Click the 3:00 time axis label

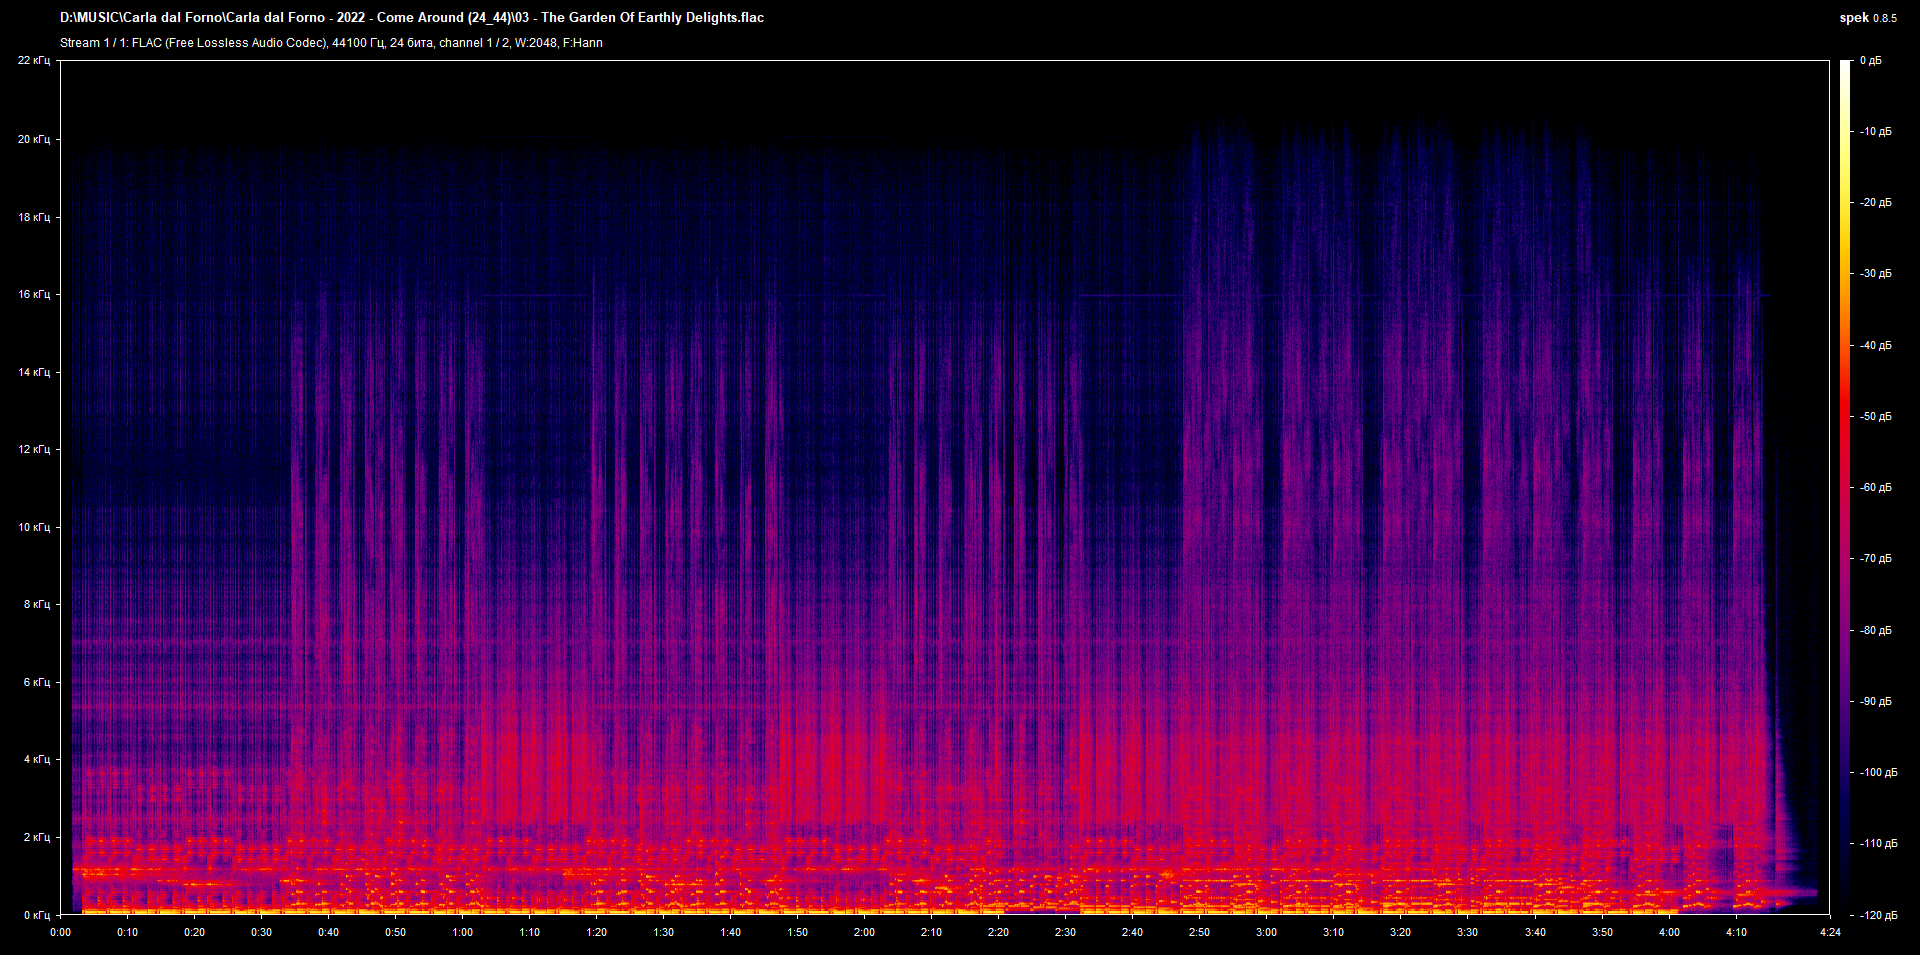coord(1267,932)
